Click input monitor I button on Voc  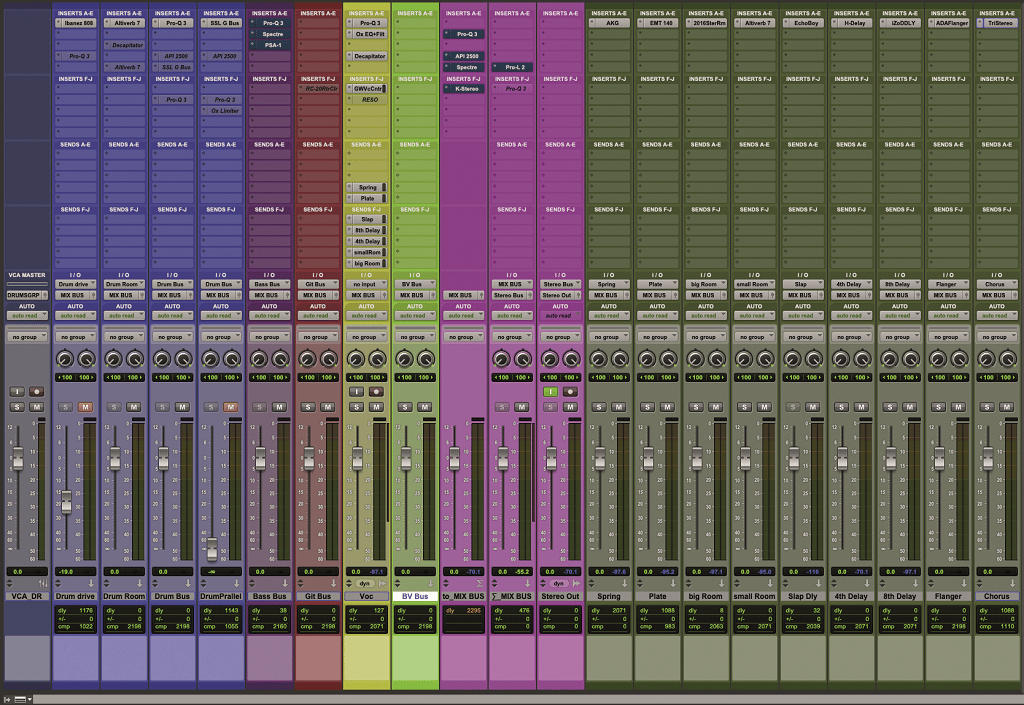tap(356, 392)
